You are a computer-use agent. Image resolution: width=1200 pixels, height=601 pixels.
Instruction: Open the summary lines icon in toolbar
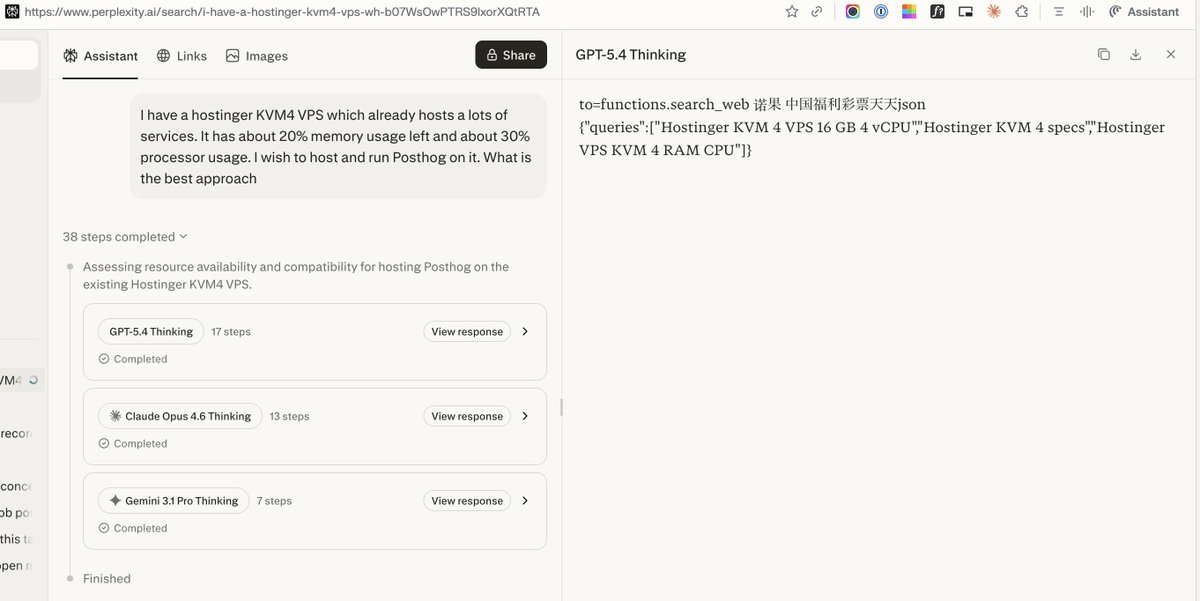[x=1059, y=11]
